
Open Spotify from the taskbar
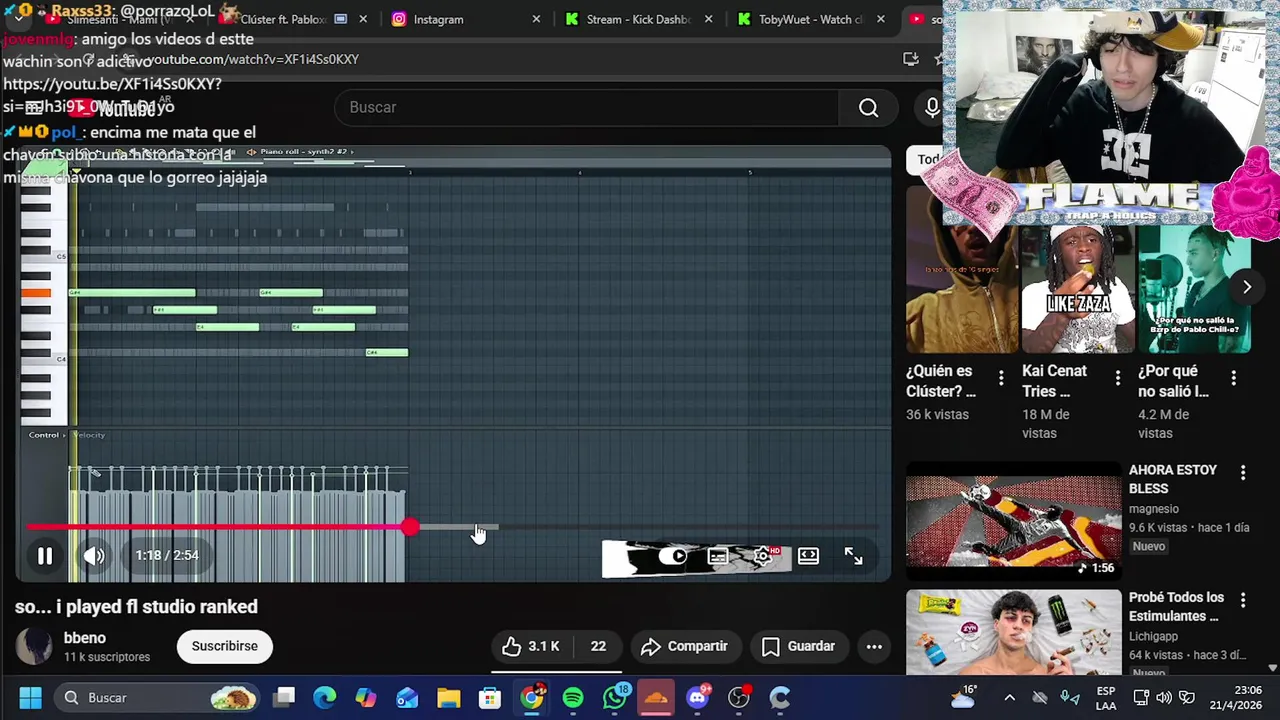[x=573, y=698]
